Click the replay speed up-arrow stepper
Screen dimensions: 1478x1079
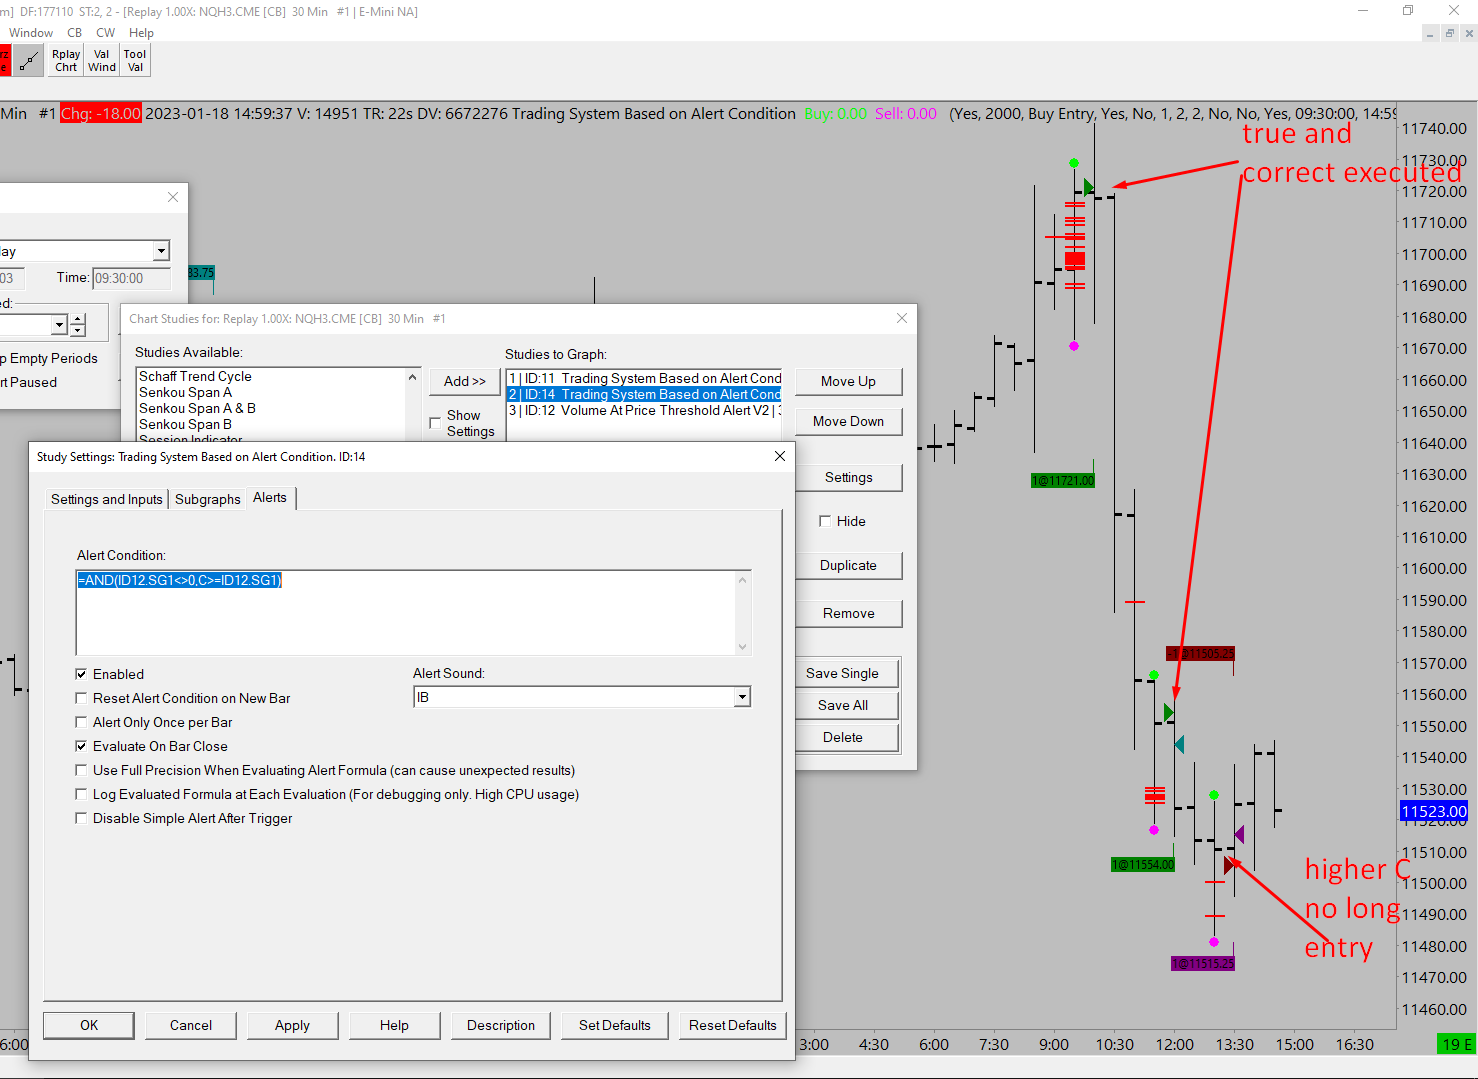(78, 319)
